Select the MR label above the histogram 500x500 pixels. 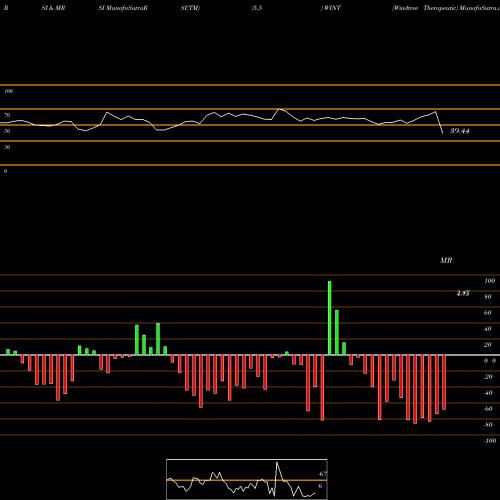446,260
